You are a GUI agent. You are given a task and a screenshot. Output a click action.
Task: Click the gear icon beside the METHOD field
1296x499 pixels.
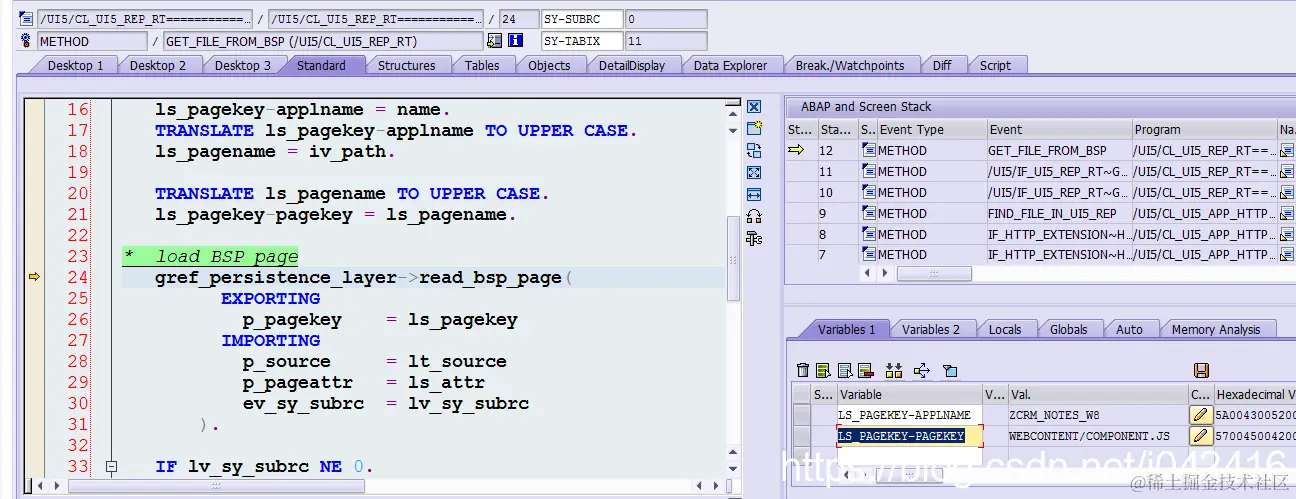click(x=26, y=41)
